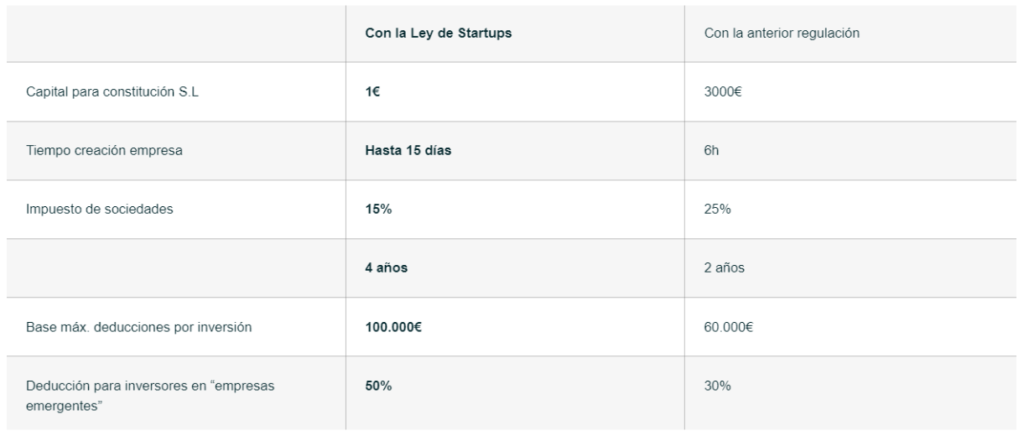
Task: Click the '1€' capital value cell
Action: (372, 92)
